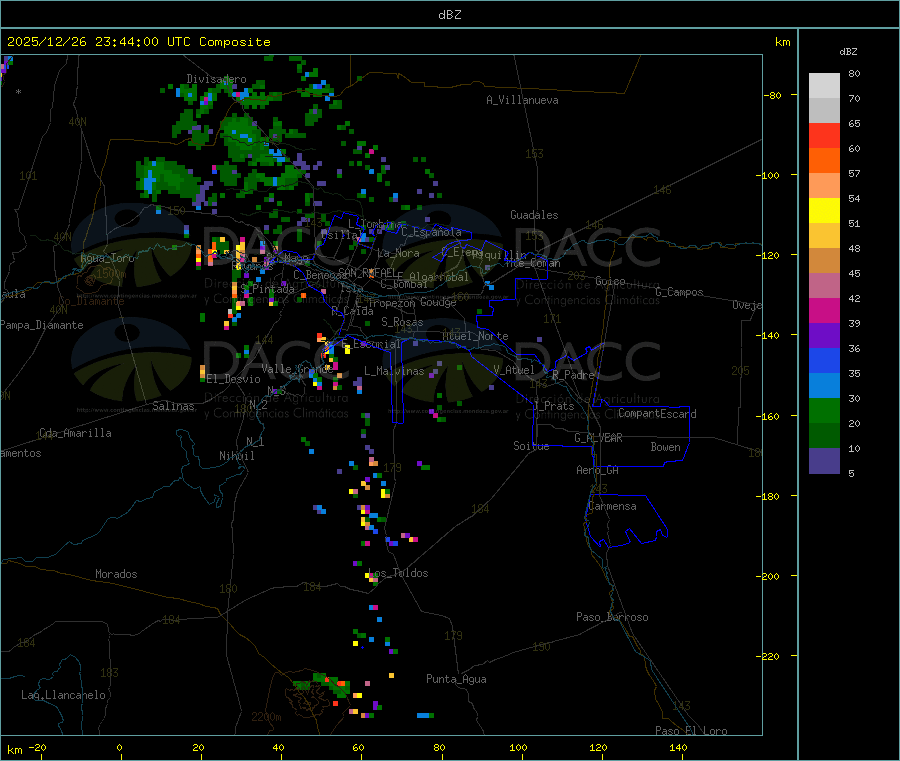This screenshot has width=900, height=761.
Task: Click the Bowen place label
Action: (x=665, y=447)
